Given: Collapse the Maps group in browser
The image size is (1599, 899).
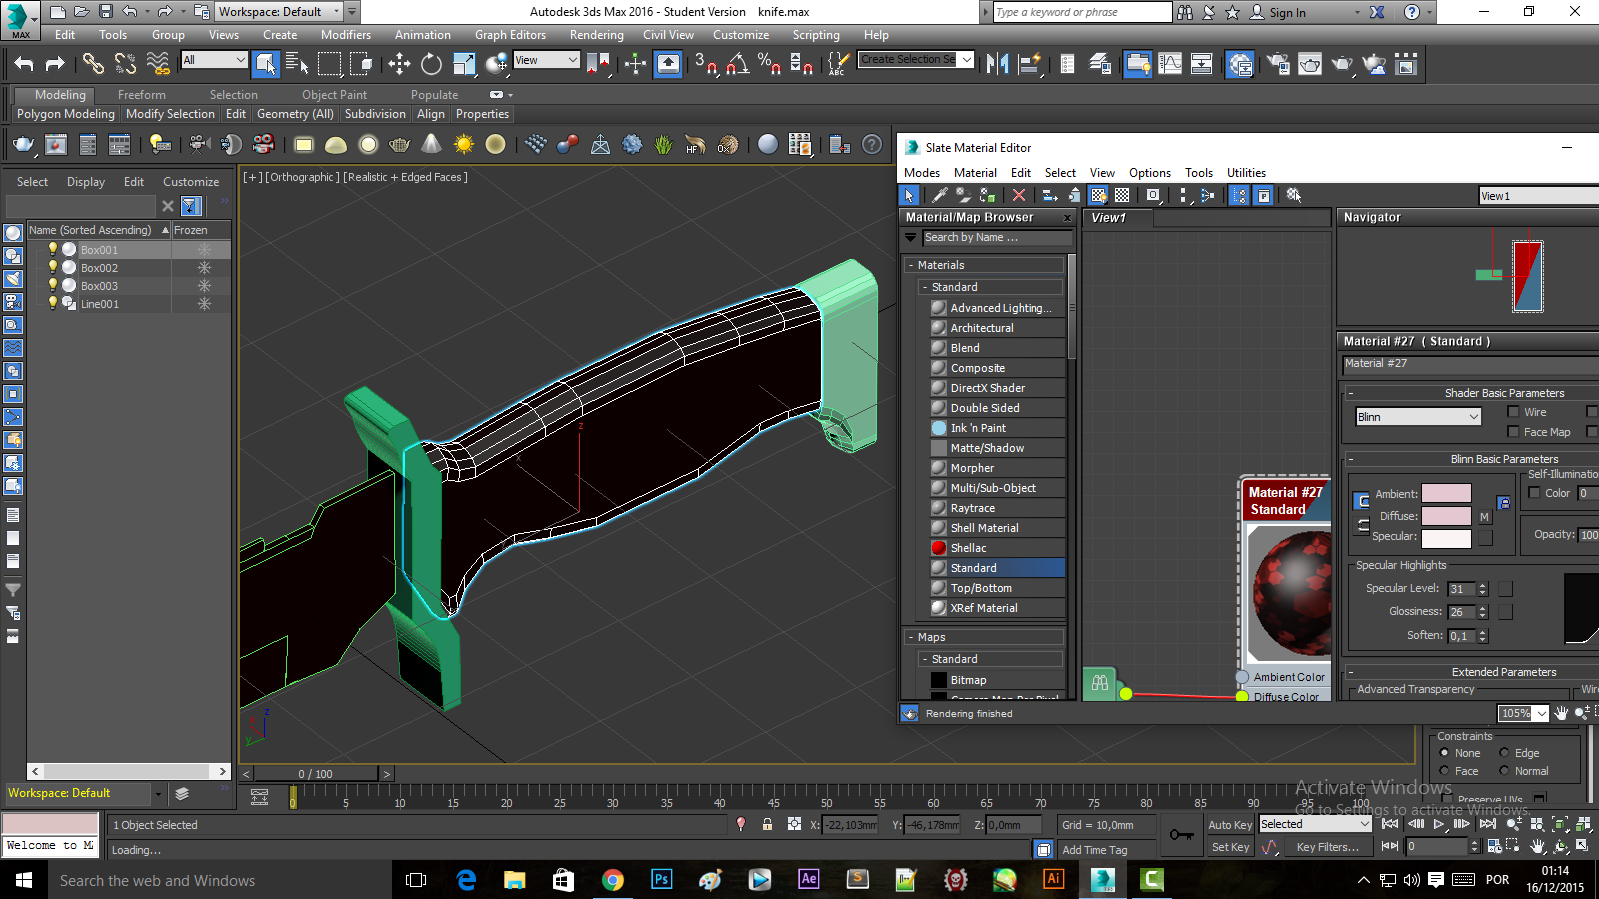Looking at the screenshot, I should tap(911, 637).
